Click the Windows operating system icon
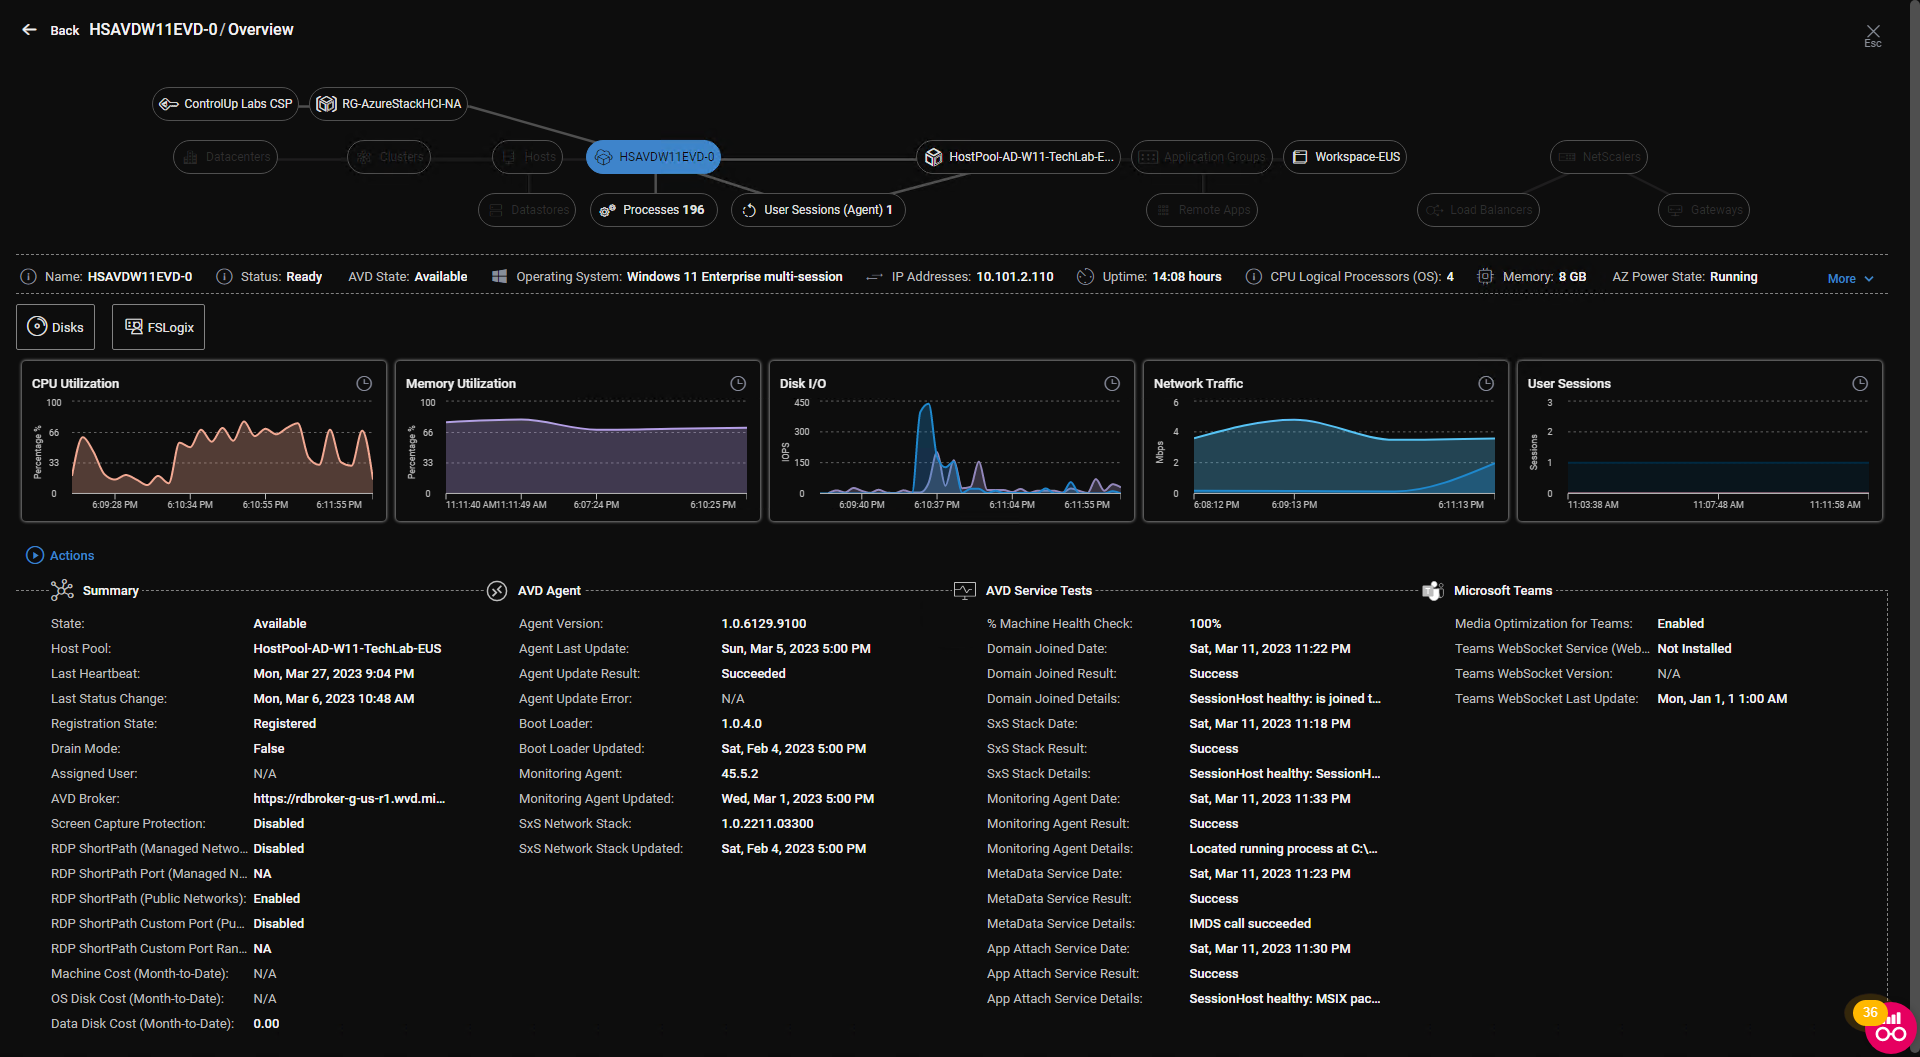Viewport: 1920px width, 1057px height. [499, 277]
